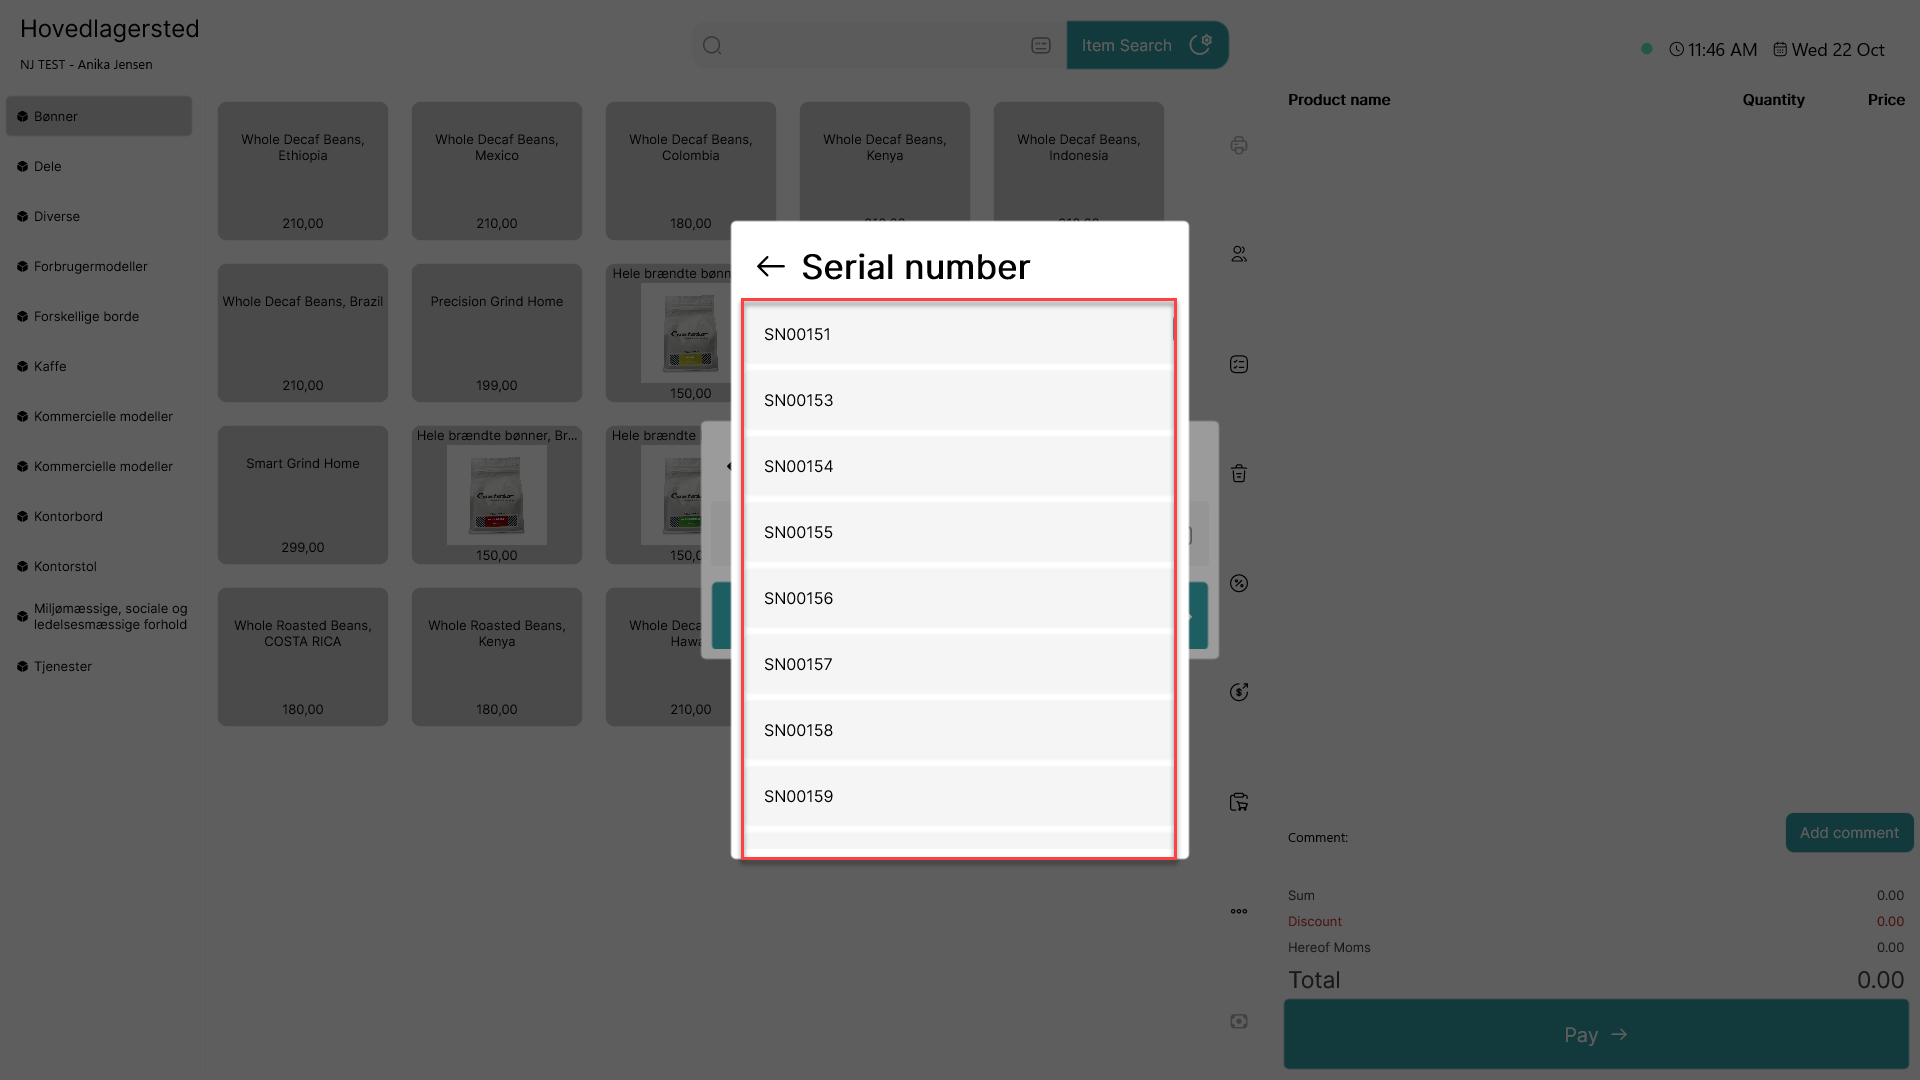Add Whole Decaf Beans, Brazil product
This screenshot has width=1920, height=1080.
point(303,333)
